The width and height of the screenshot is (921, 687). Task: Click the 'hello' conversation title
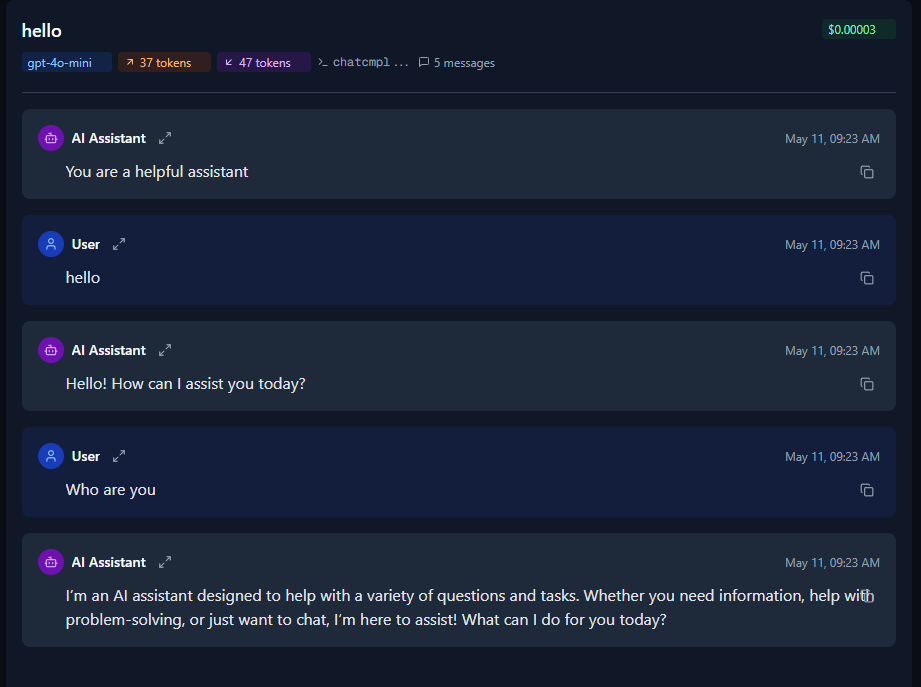(x=42, y=31)
